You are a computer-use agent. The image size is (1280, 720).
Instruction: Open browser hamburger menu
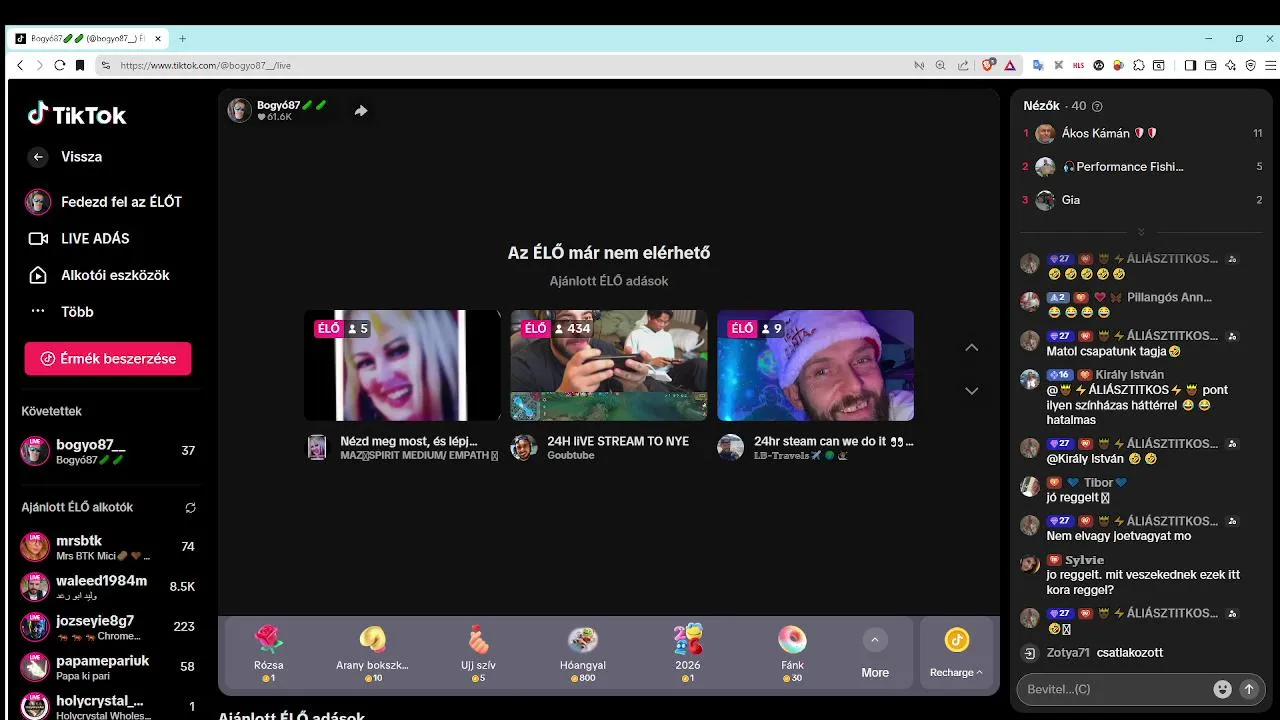pyautogui.click(x=1270, y=65)
